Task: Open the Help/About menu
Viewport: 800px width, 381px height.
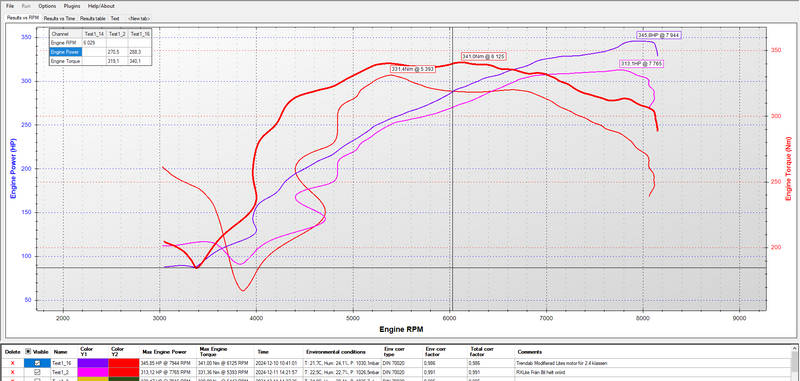Action: [101, 6]
